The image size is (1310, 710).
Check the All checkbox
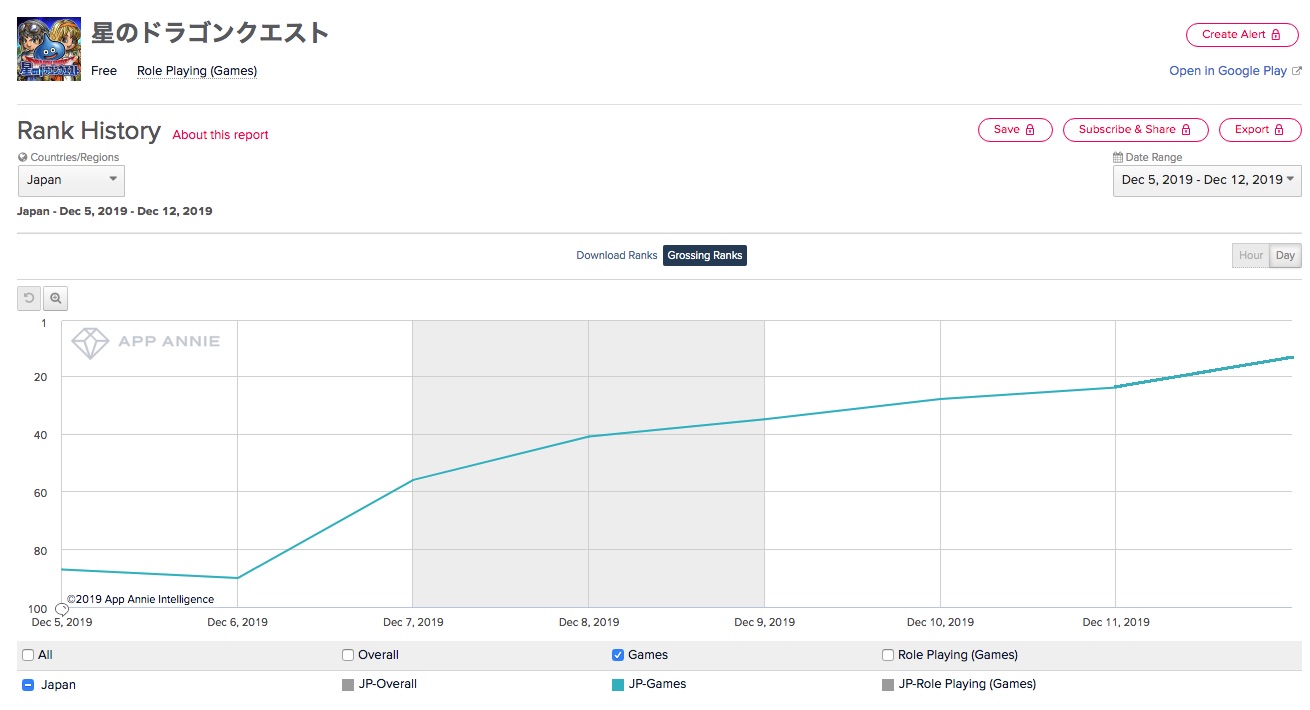click(28, 655)
